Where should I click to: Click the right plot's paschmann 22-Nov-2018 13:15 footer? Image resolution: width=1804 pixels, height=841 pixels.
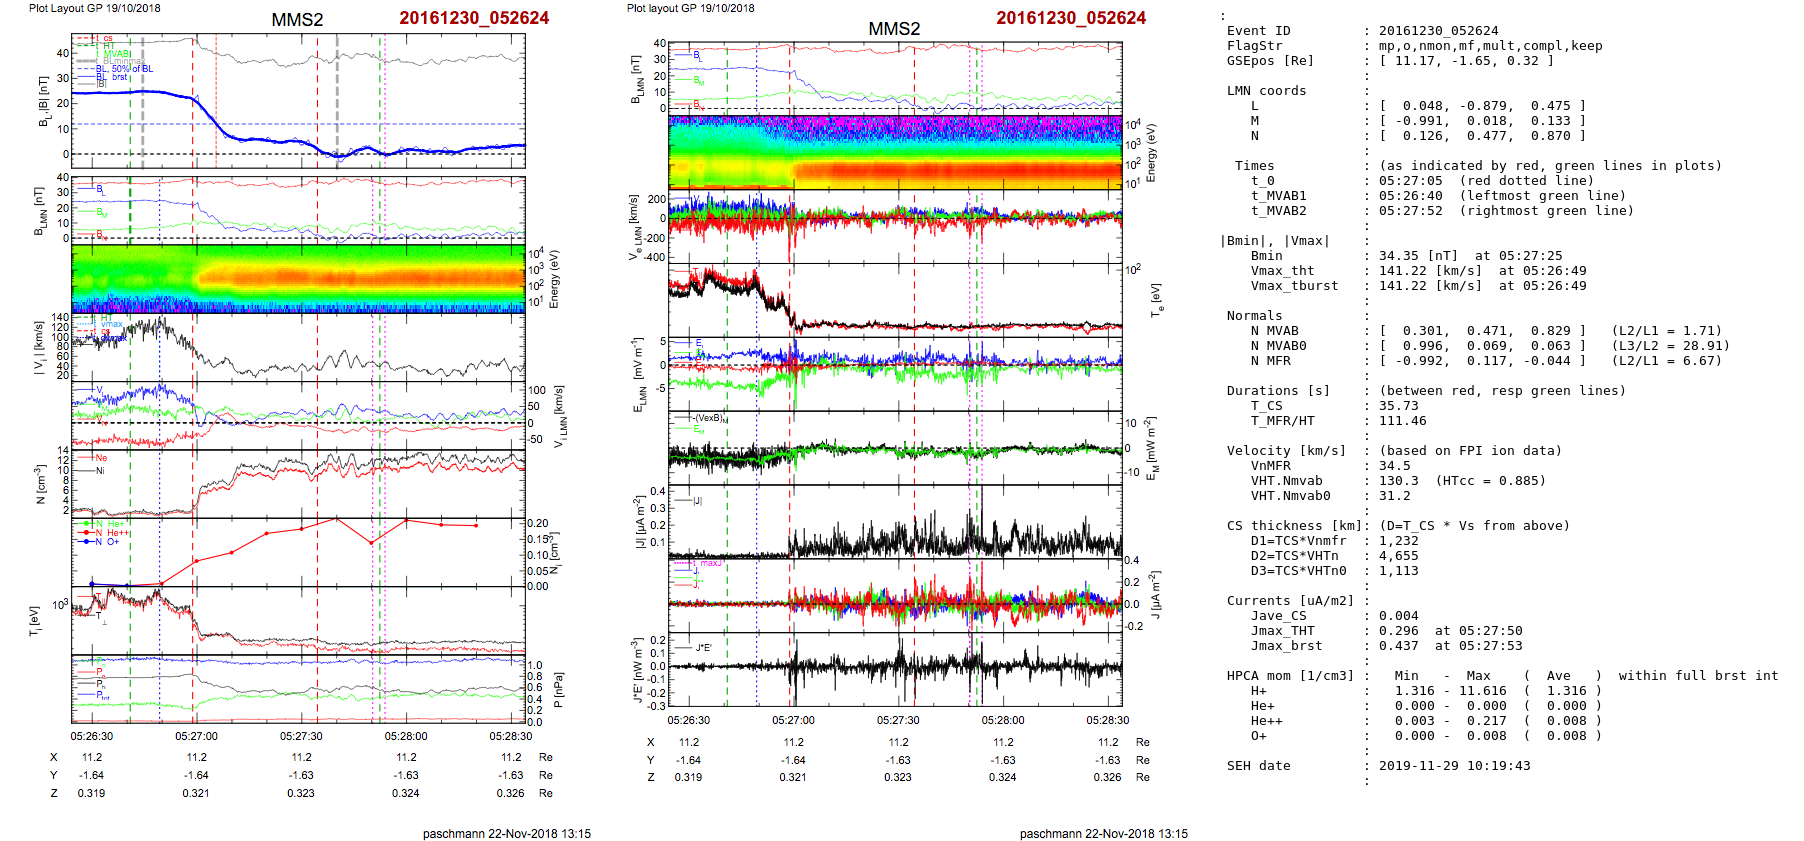pos(1104,833)
